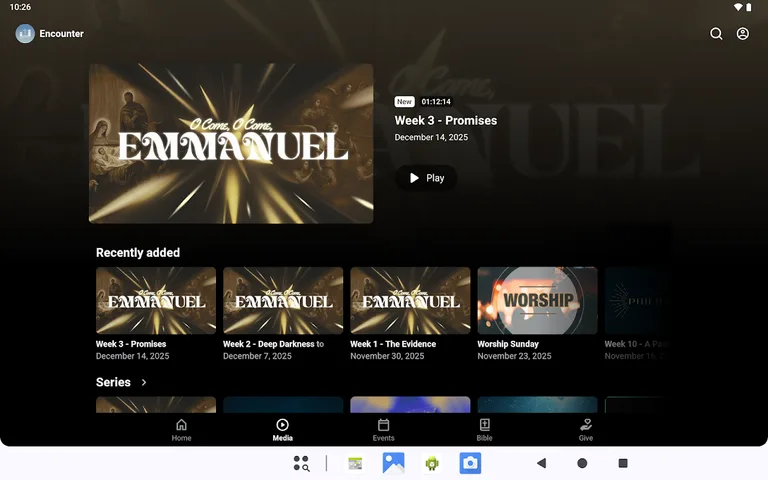The width and height of the screenshot is (768, 480).
Task: Open the first Series card thumbnail
Action: (x=156, y=405)
